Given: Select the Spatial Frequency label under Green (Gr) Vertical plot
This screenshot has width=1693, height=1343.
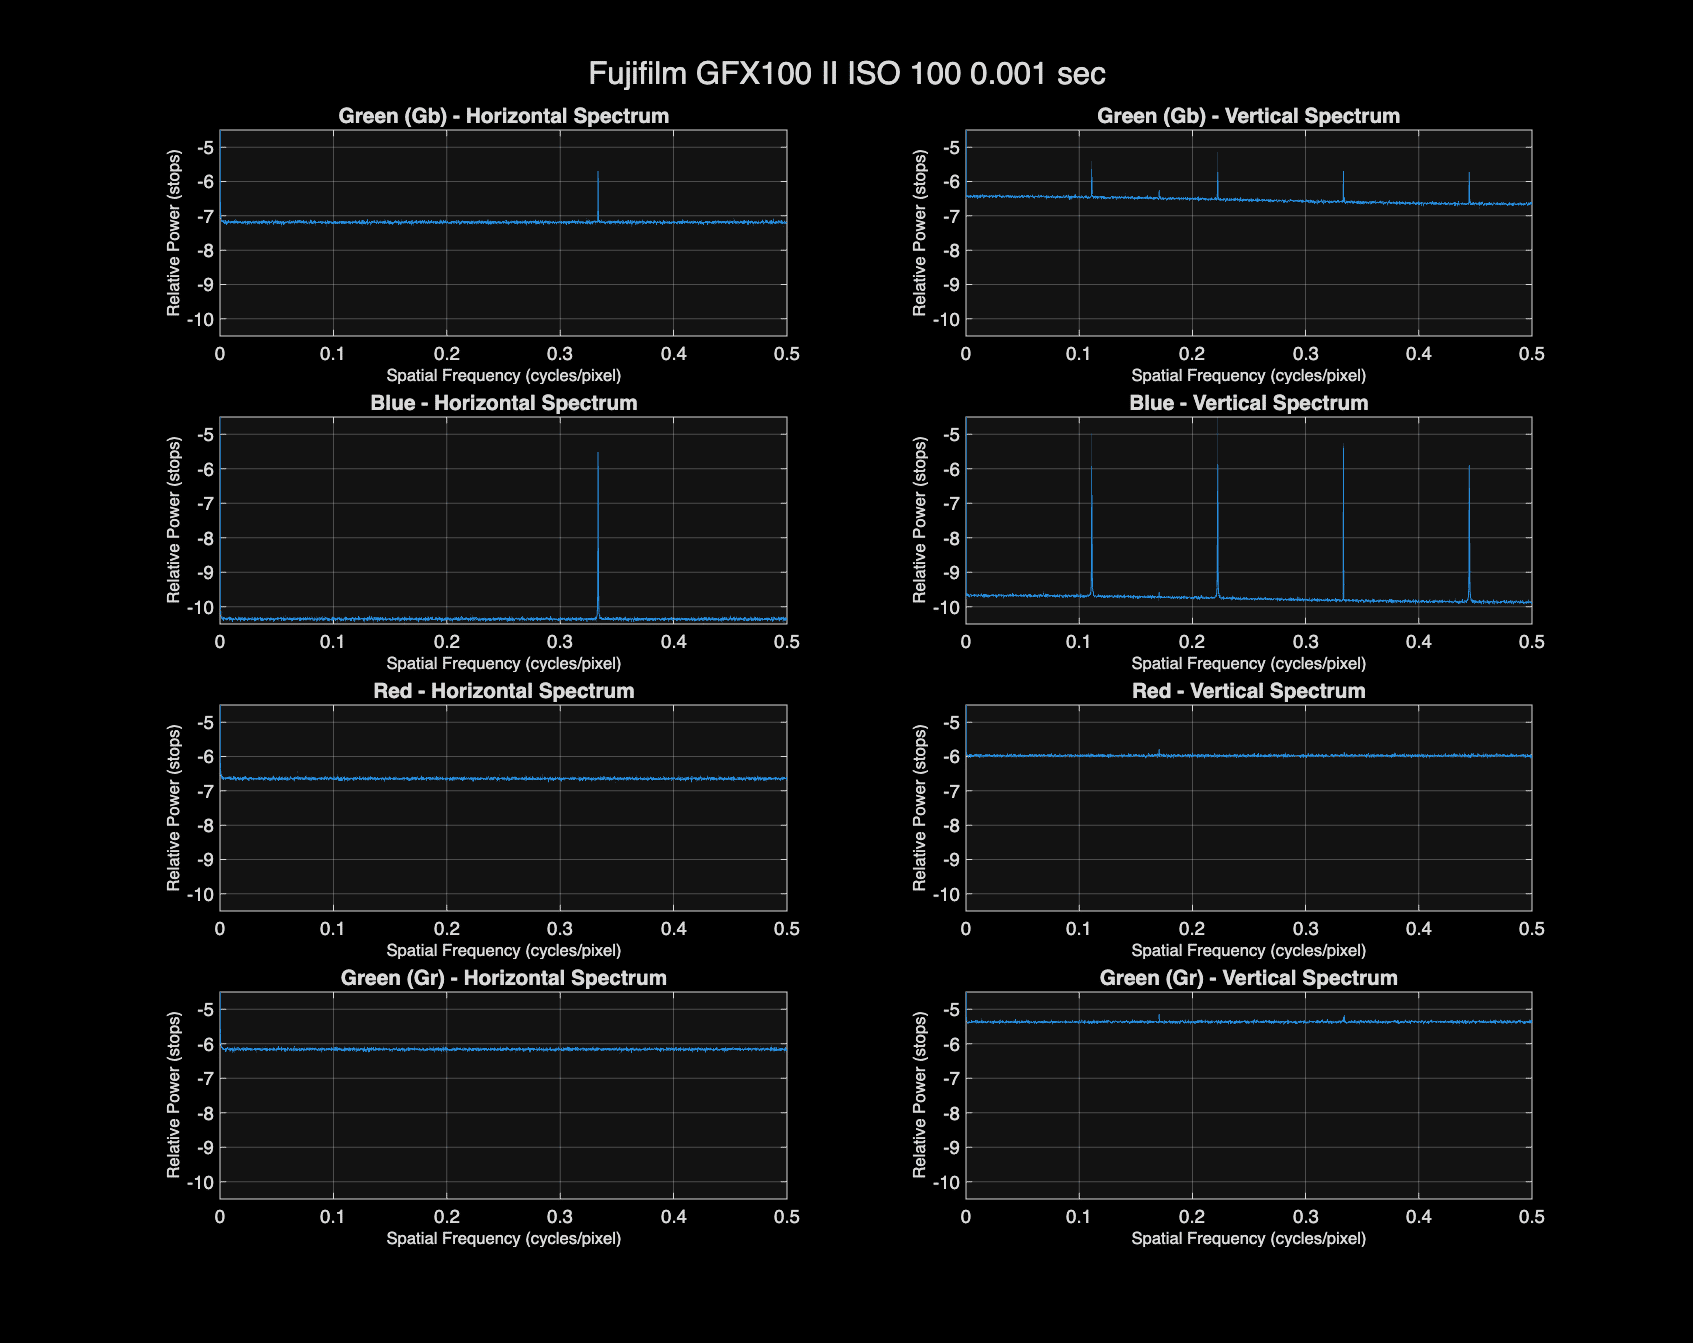Looking at the screenshot, I should tap(1248, 1239).
